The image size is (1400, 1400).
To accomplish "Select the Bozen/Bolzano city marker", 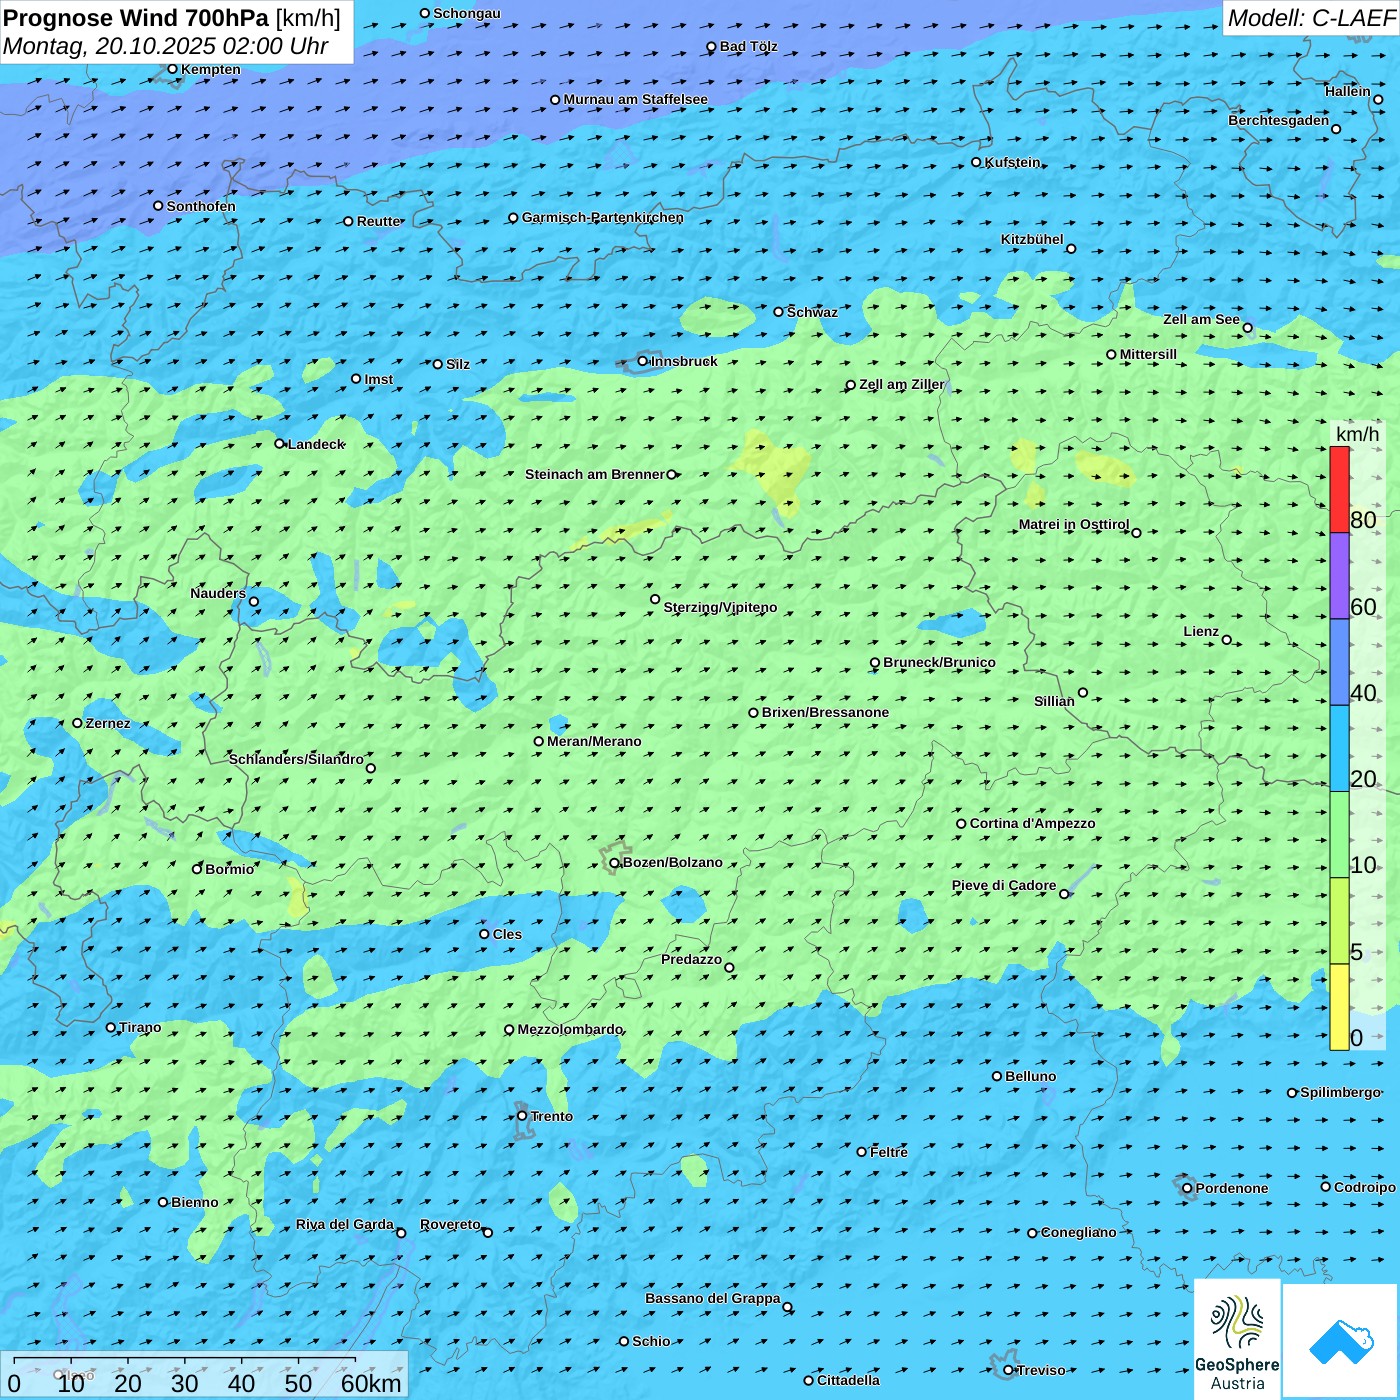I will (x=615, y=863).
